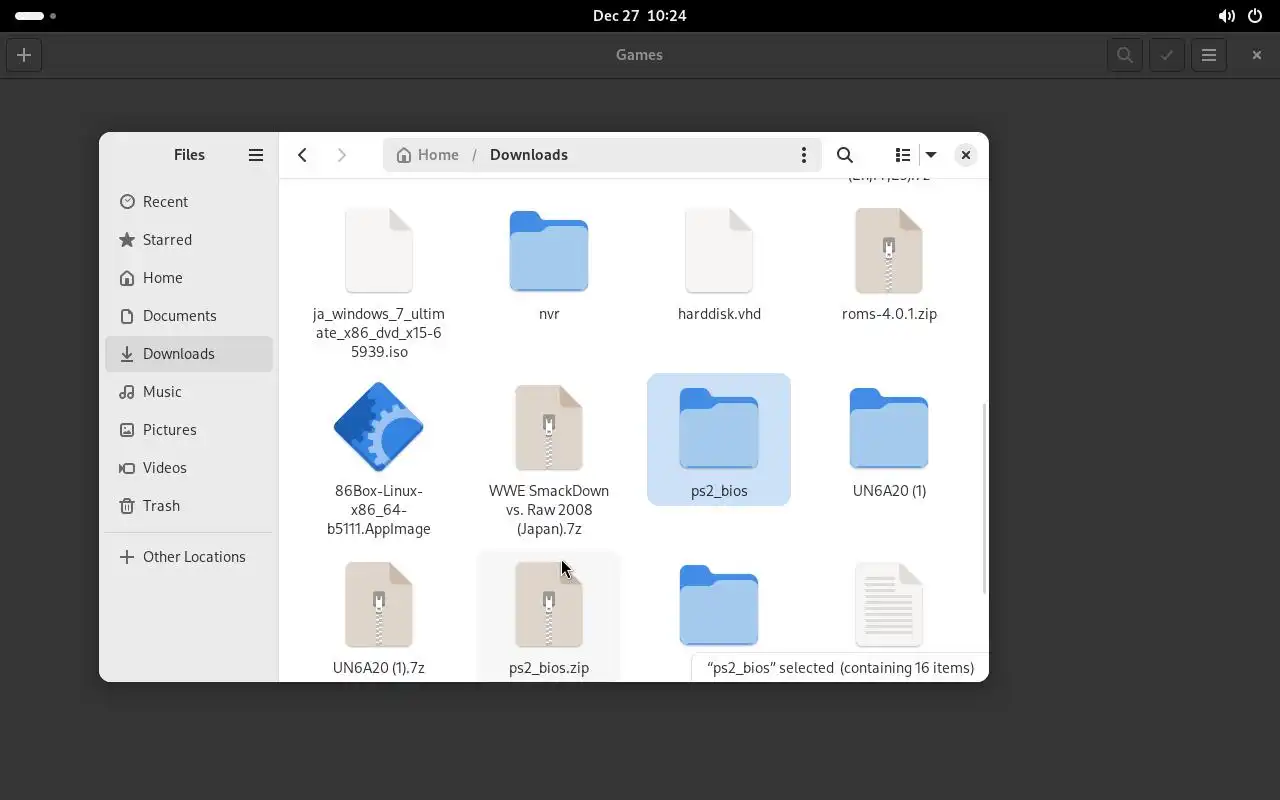
Task: Close the Files dialog
Action: coord(965,155)
